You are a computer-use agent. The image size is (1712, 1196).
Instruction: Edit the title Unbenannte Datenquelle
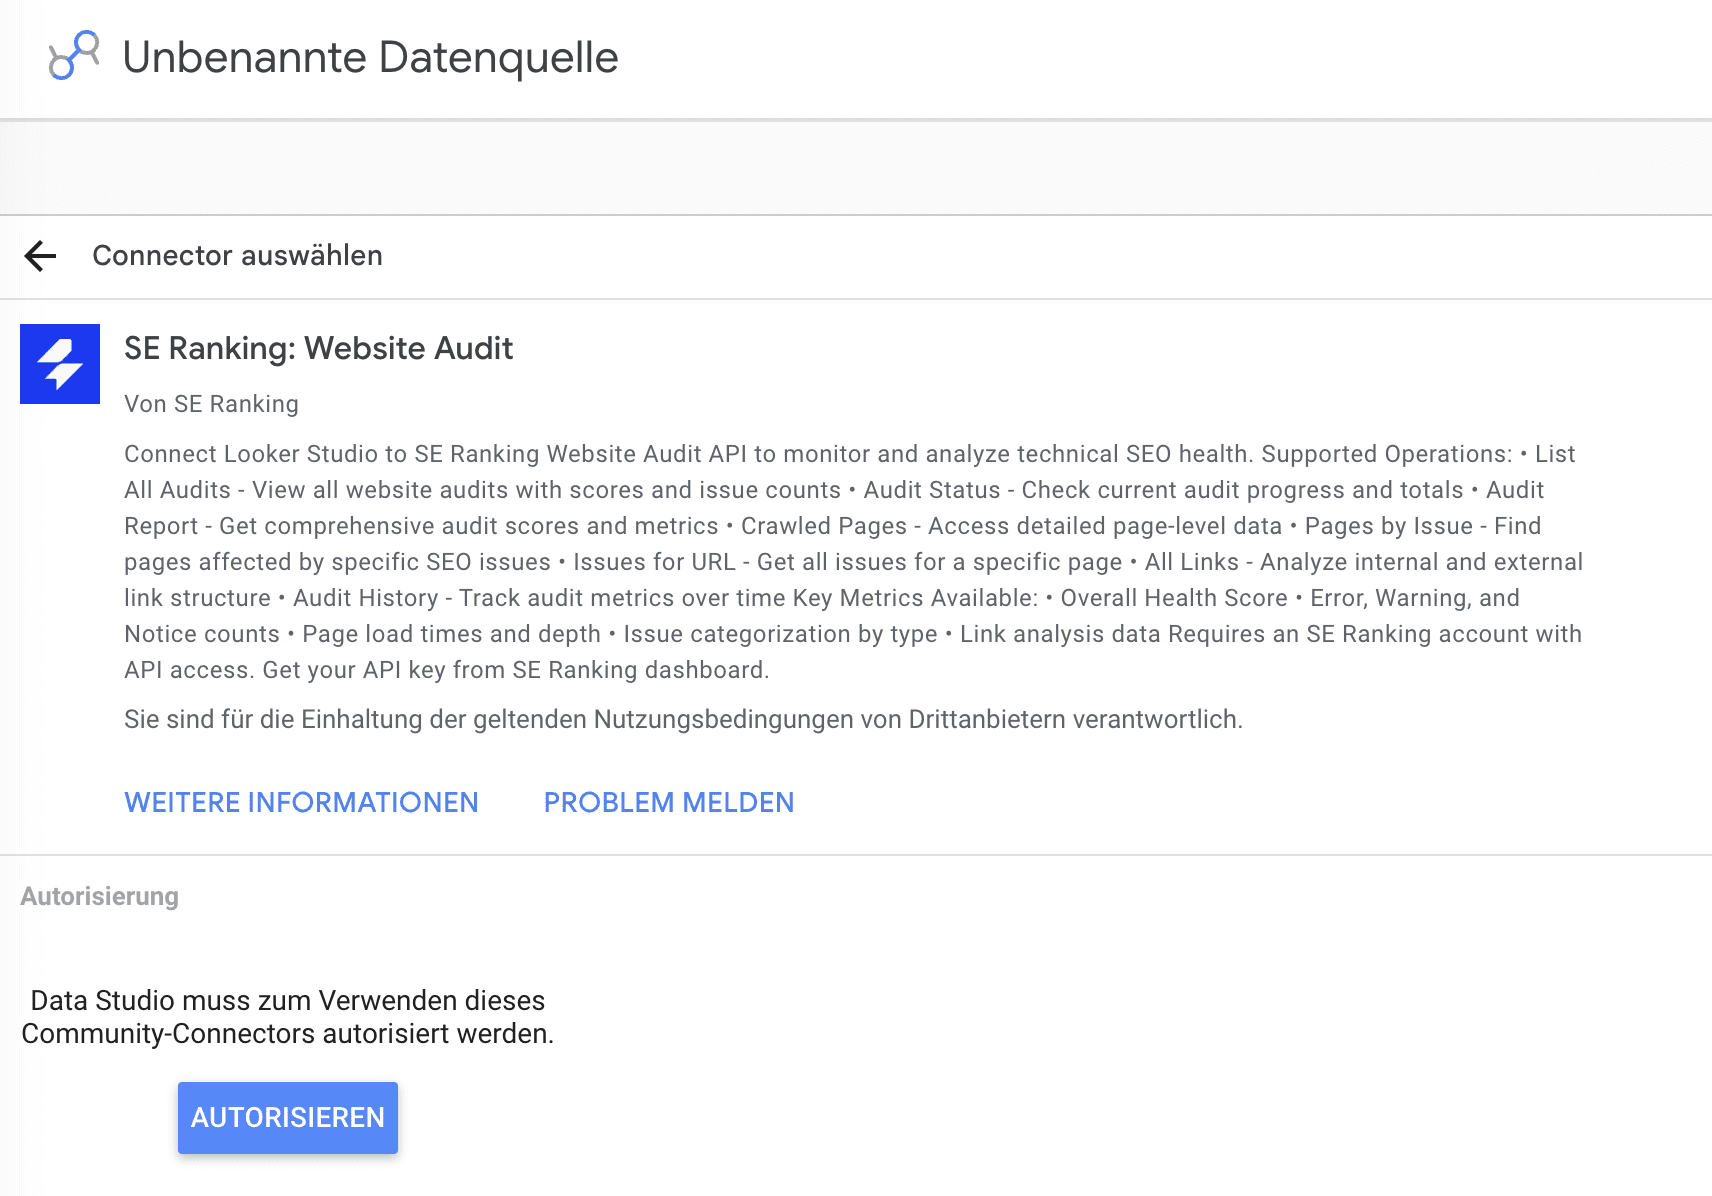tap(370, 57)
